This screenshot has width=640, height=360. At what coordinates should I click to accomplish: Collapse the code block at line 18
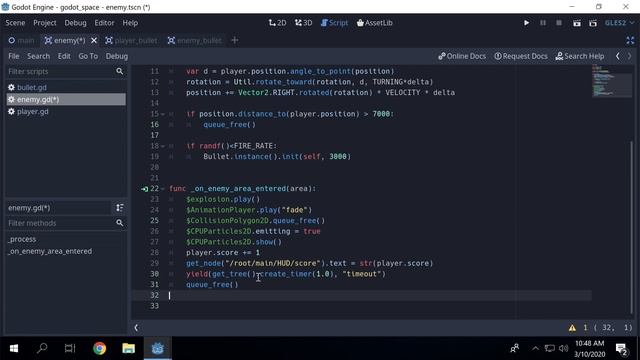[x=163, y=146]
